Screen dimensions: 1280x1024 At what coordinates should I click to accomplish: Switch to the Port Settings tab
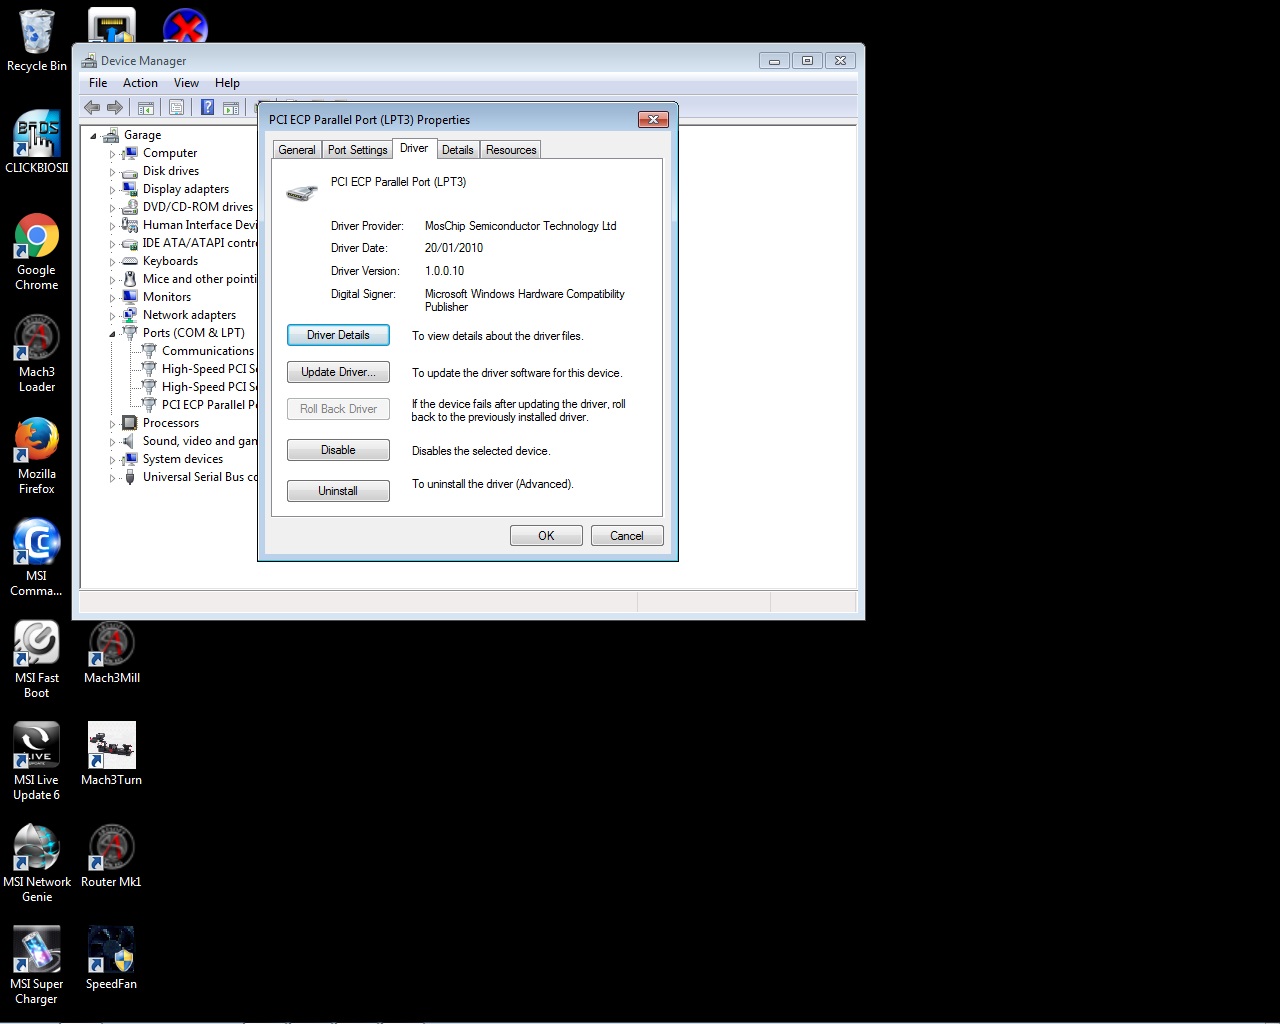tap(357, 150)
